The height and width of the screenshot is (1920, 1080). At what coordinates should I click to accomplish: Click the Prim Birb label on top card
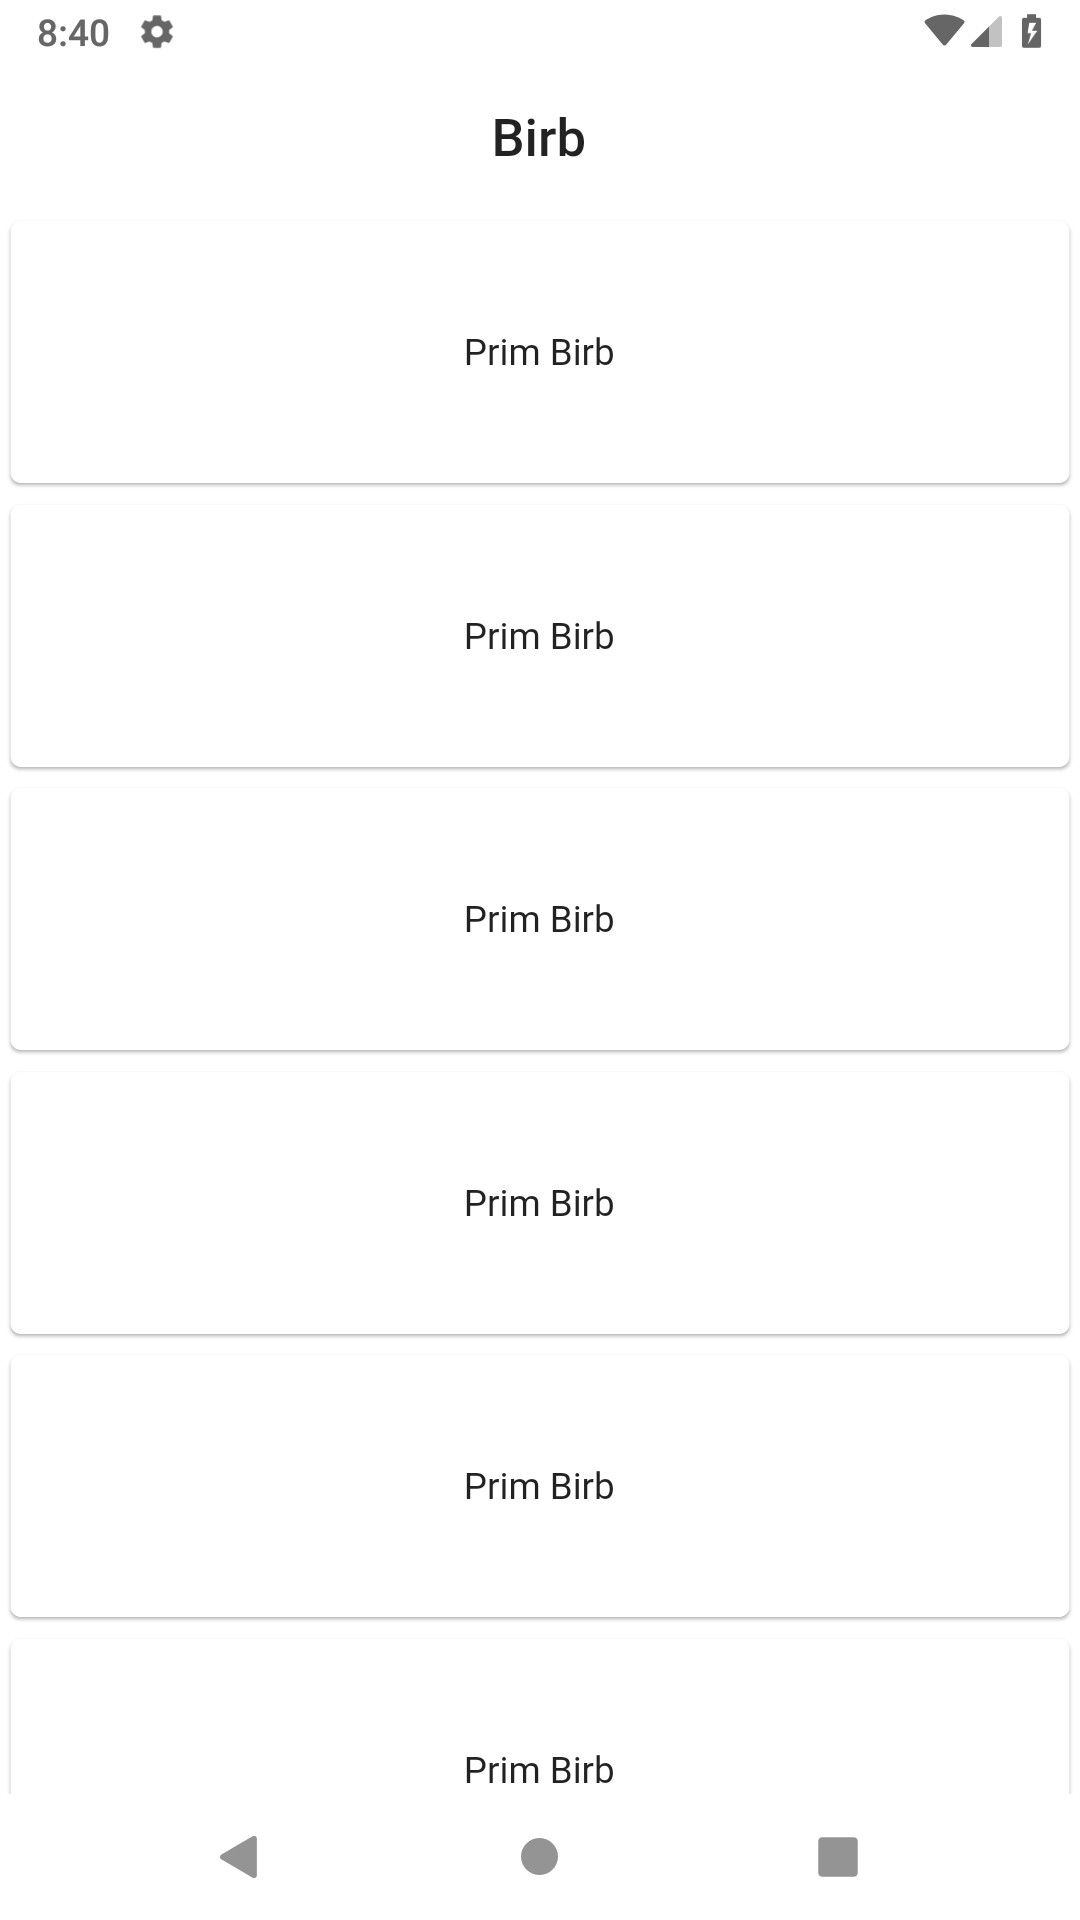pos(538,352)
